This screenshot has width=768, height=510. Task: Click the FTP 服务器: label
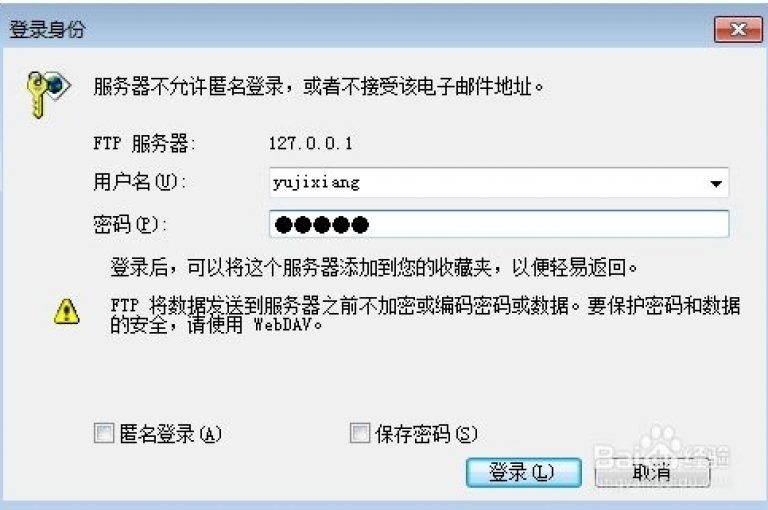click(144, 144)
